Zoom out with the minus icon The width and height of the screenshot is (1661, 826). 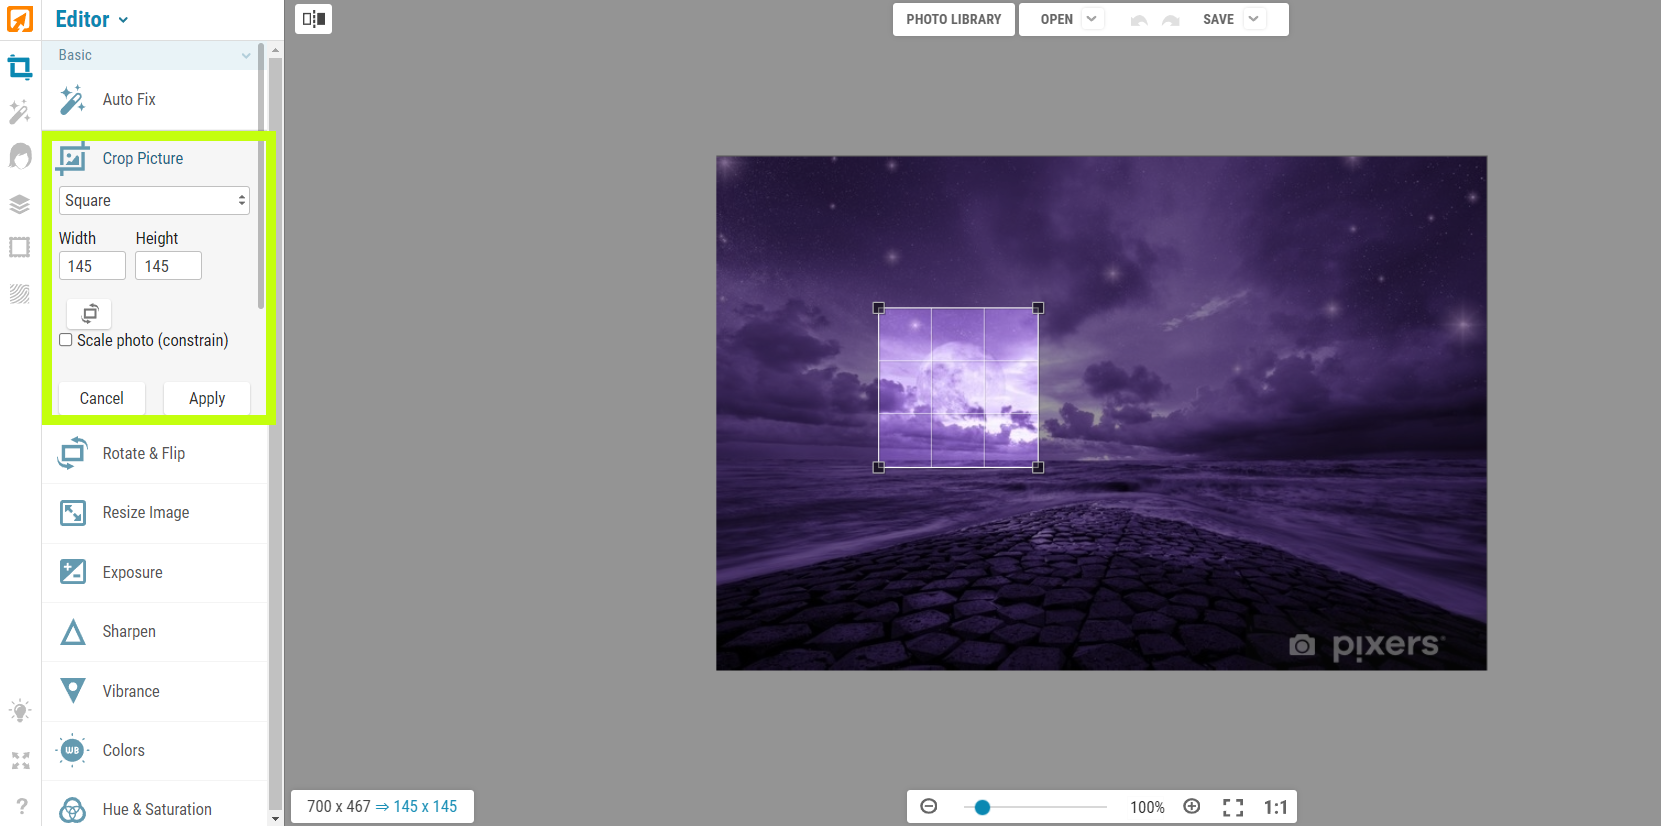coord(929,806)
